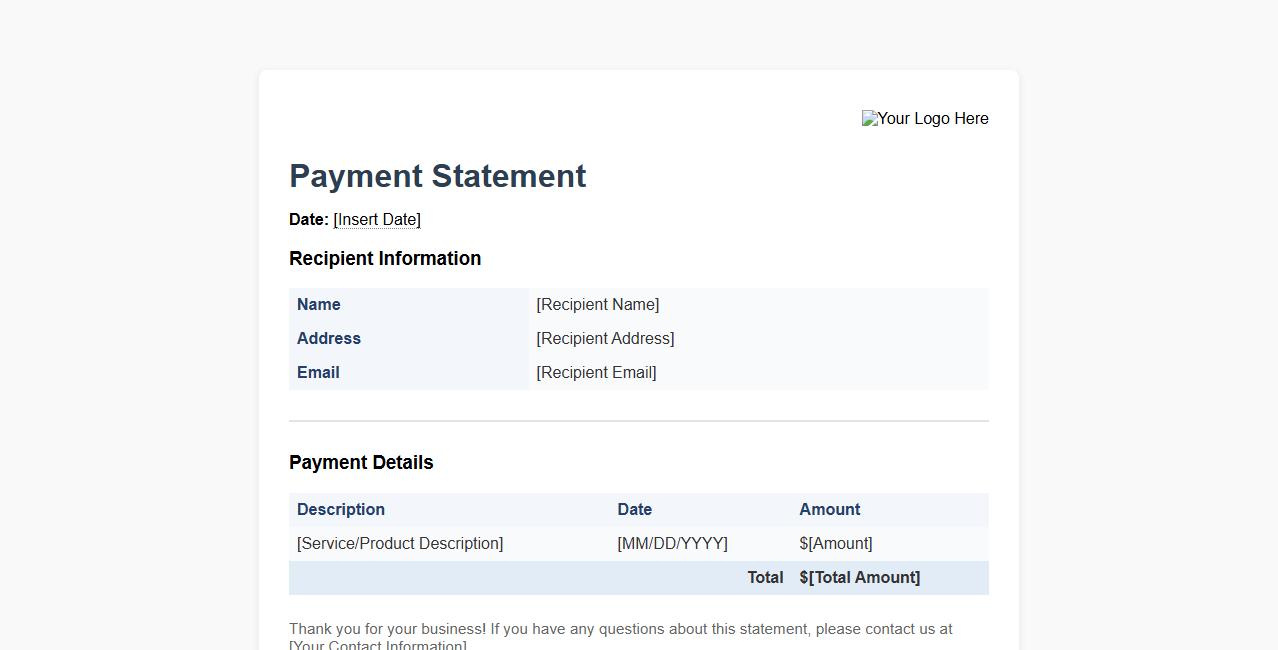Click the broken "Your Logo Here" image placeholder
Screen dimensions: 1278x650
[924, 118]
